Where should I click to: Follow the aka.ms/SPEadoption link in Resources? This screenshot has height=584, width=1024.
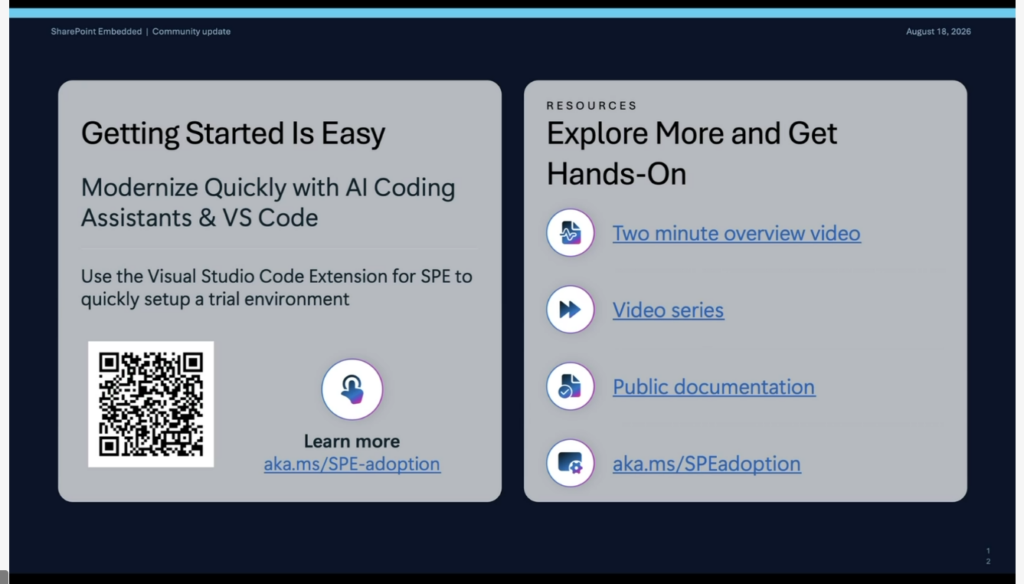[x=706, y=464]
